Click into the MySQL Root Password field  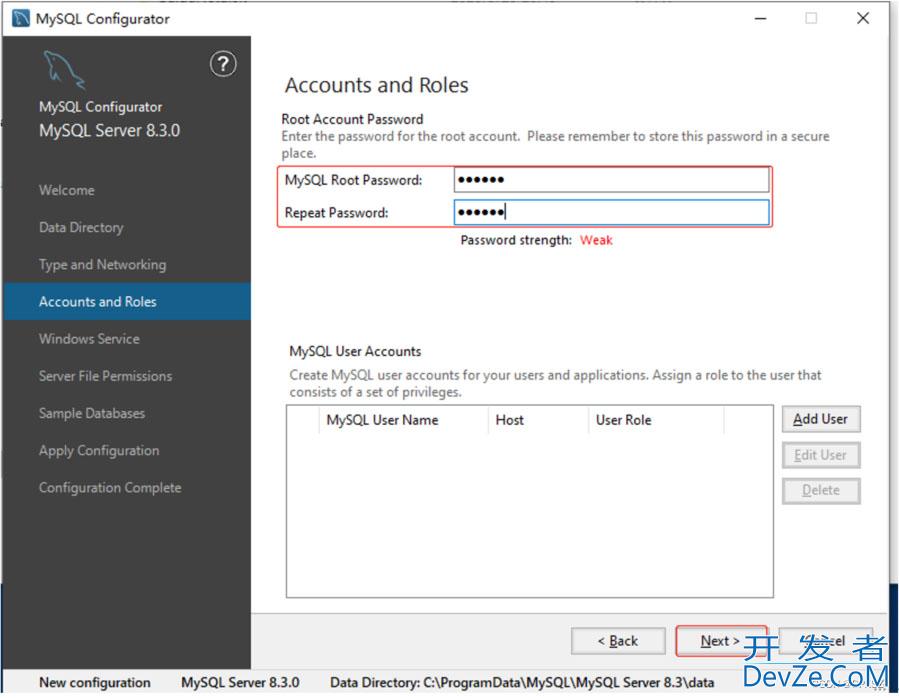(611, 180)
